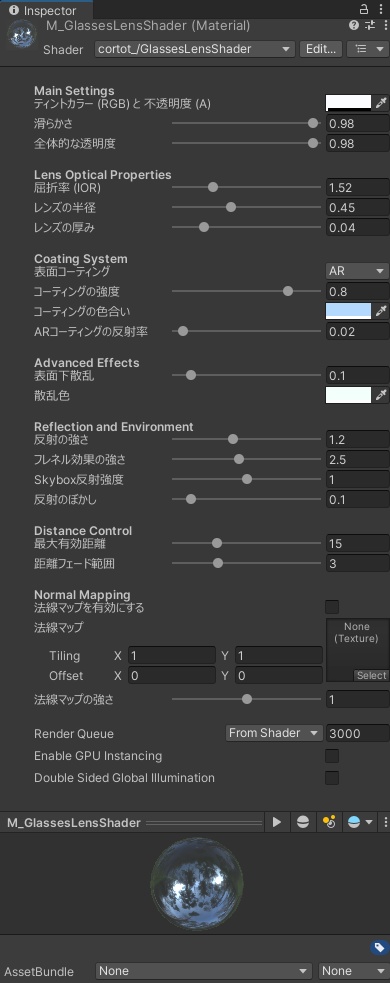Click the Tiling X input field
Image resolution: width=390 pixels, height=983 pixels.
click(x=172, y=656)
